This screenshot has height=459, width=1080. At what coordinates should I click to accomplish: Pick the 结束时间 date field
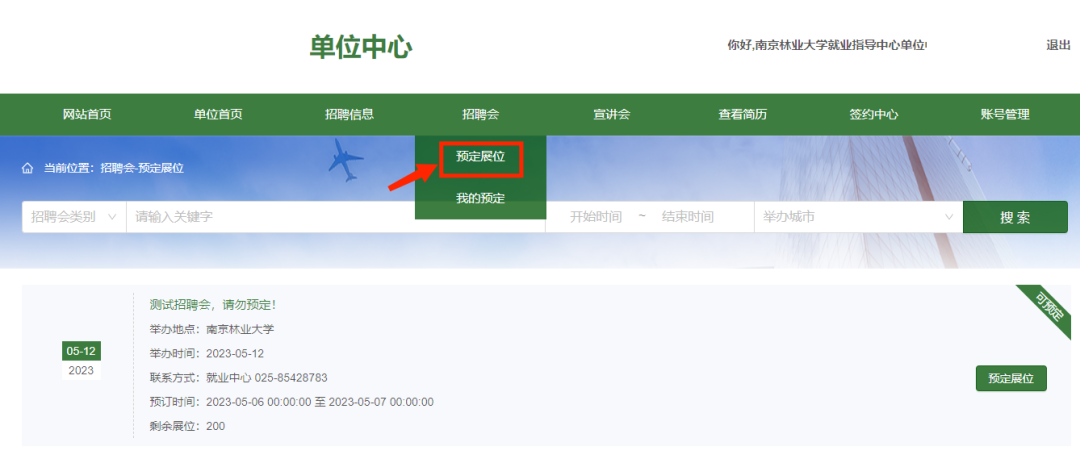click(x=688, y=217)
